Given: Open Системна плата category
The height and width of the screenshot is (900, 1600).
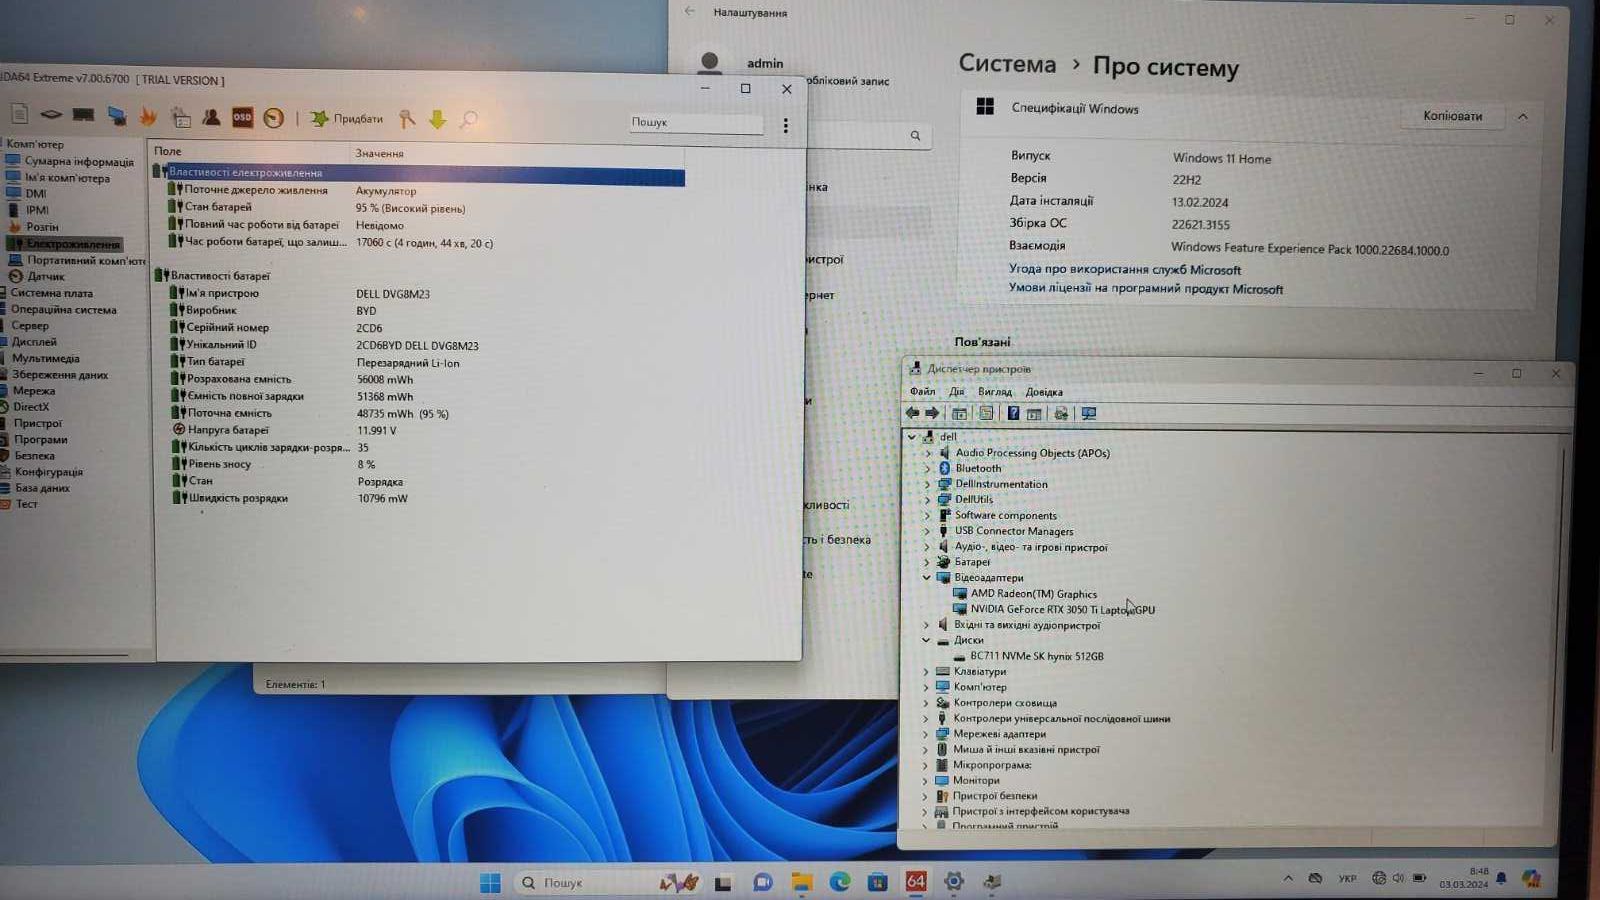Looking at the screenshot, I should tap(51, 293).
